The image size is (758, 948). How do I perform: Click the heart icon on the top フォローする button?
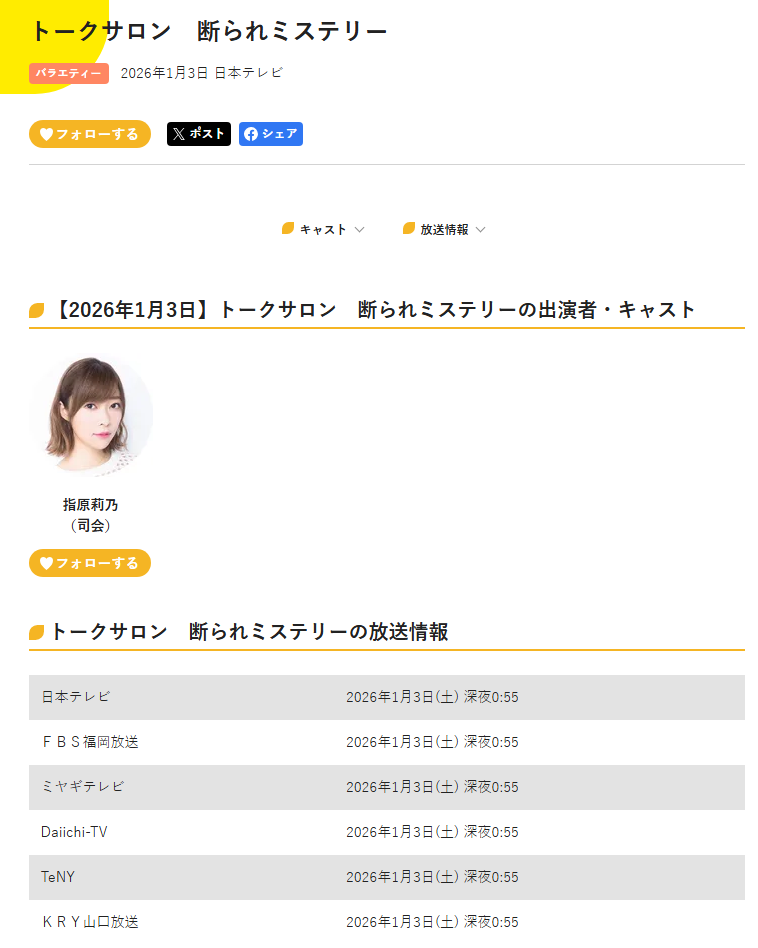(x=46, y=134)
